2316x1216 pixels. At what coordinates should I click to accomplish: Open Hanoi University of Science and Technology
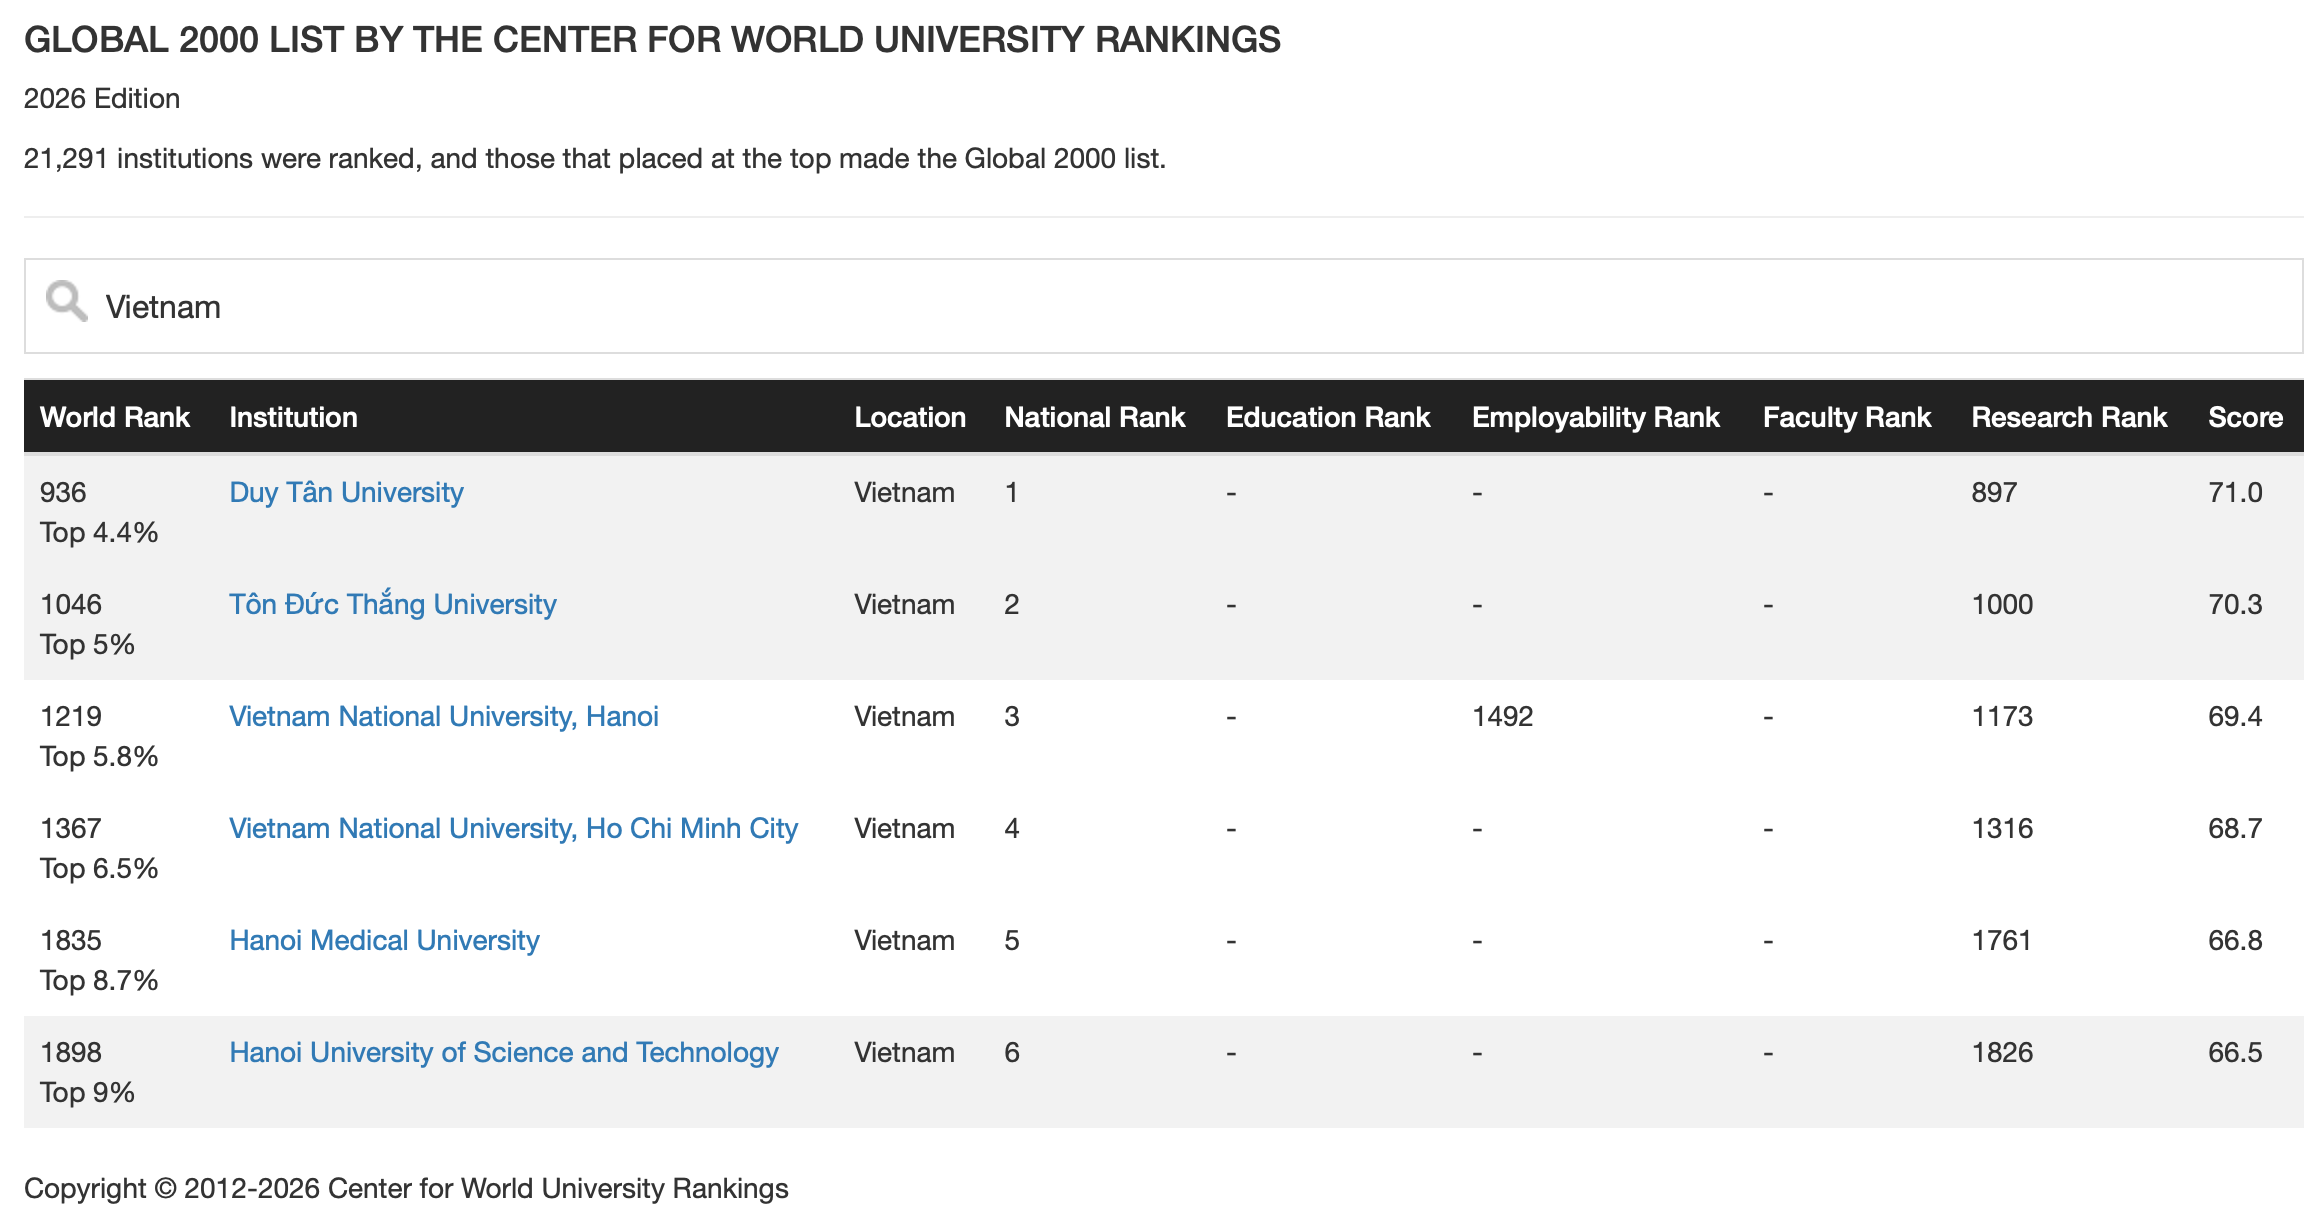[504, 1052]
